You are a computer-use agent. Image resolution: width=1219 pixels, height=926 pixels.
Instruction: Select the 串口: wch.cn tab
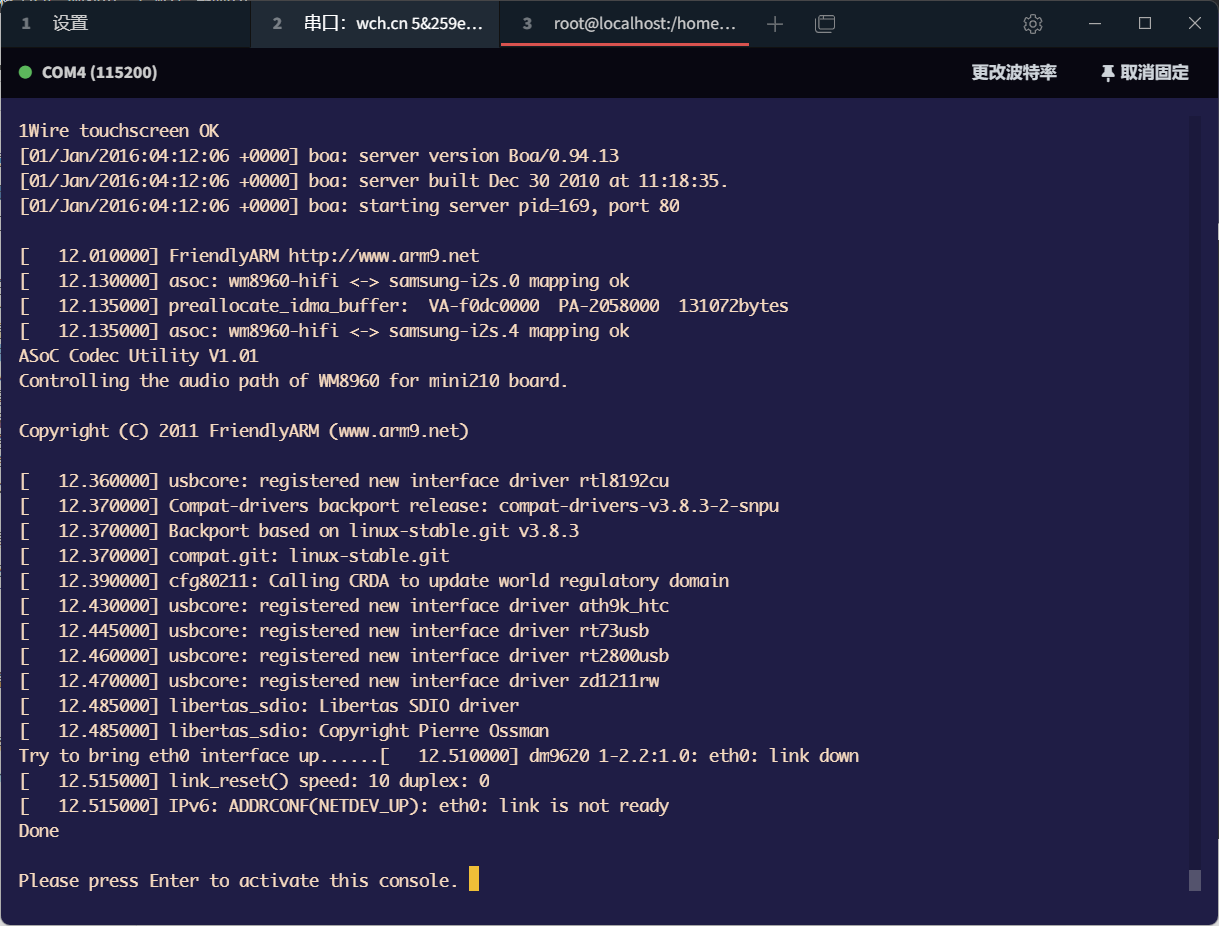[x=376, y=23]
